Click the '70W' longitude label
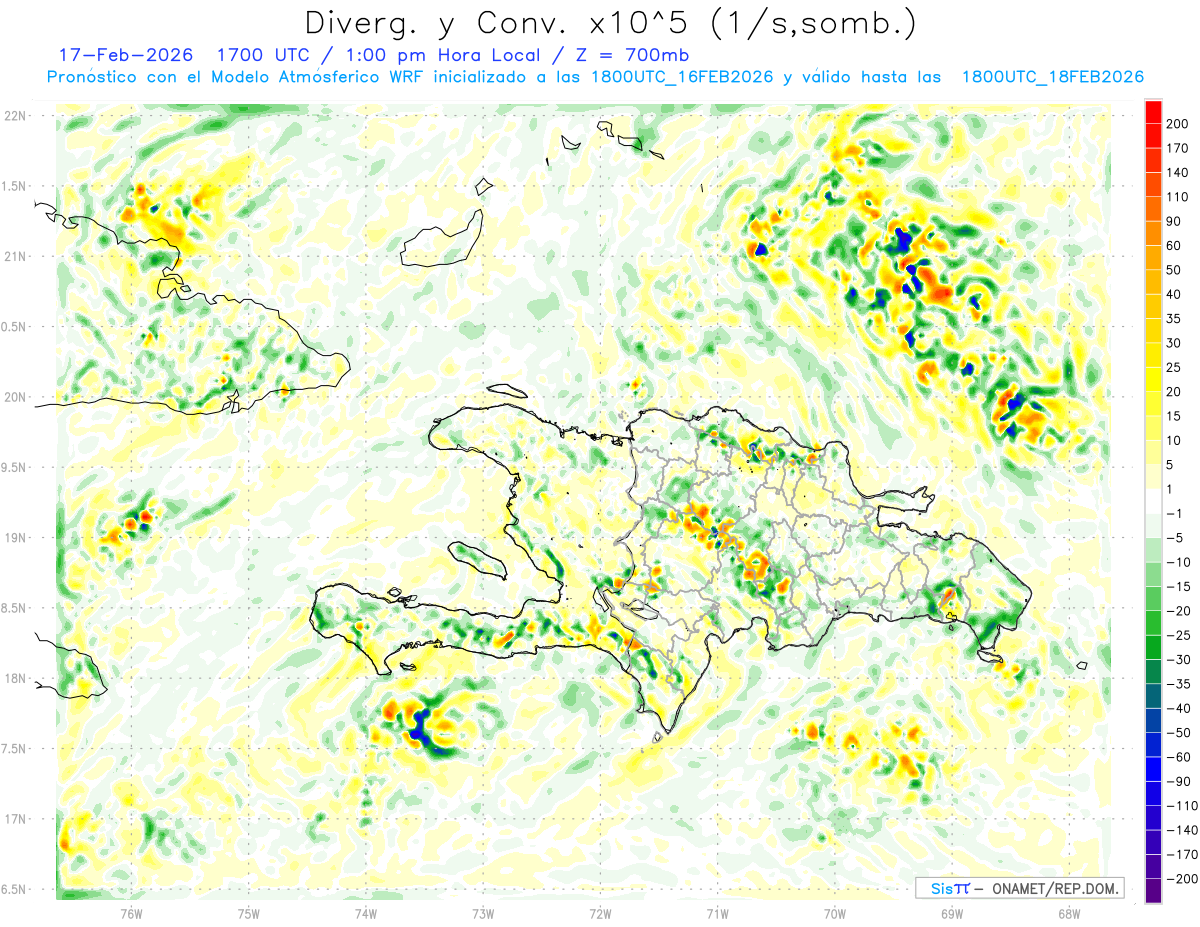This screenshot has height=927, width=1200. [835, 913]
